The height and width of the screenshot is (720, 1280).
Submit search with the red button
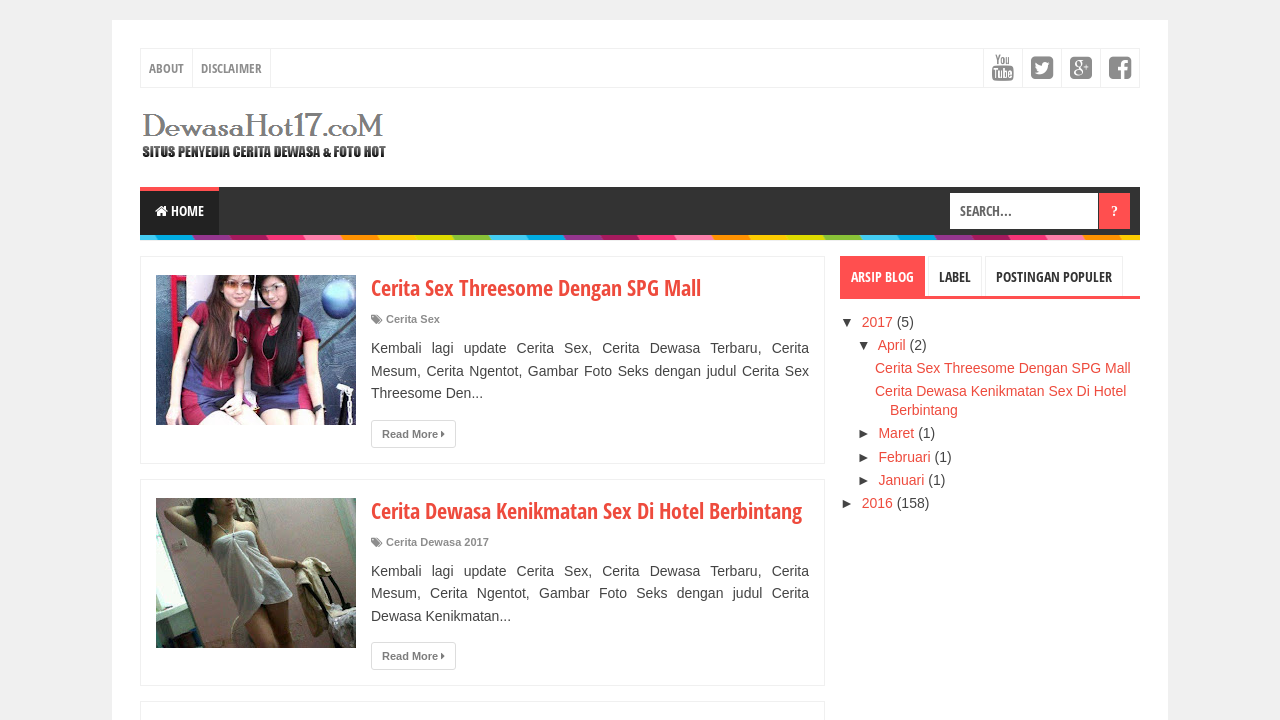1114,211
